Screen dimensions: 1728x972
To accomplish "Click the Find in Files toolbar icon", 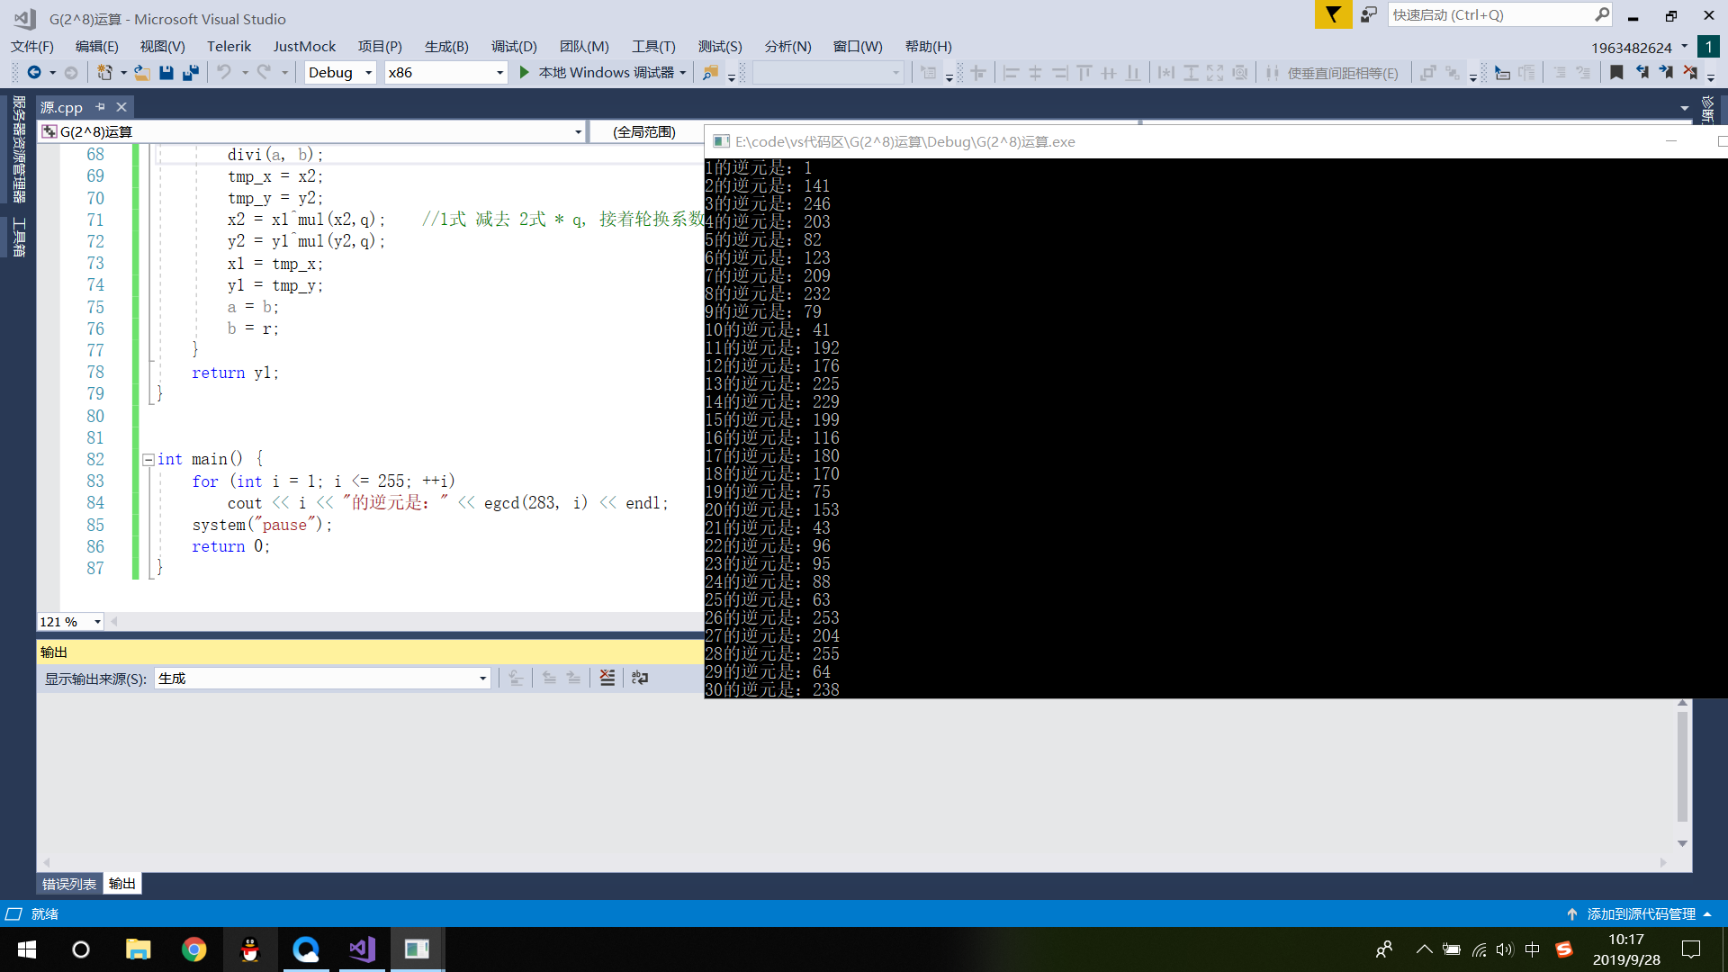I will (x=710, y=72).
